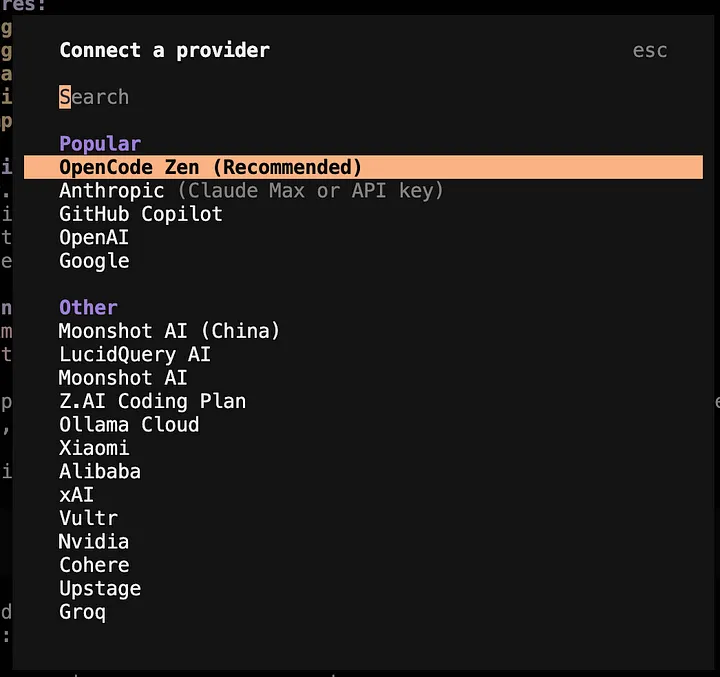Select Alibaba provider
The height and width of the screenshot is (677, 720).
[100, 471]
